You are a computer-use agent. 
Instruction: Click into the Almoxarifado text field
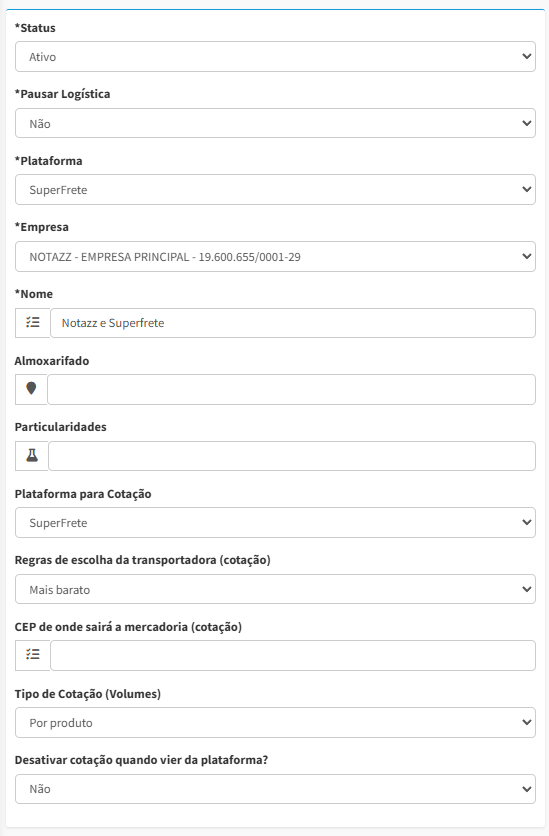pos(292,389)
